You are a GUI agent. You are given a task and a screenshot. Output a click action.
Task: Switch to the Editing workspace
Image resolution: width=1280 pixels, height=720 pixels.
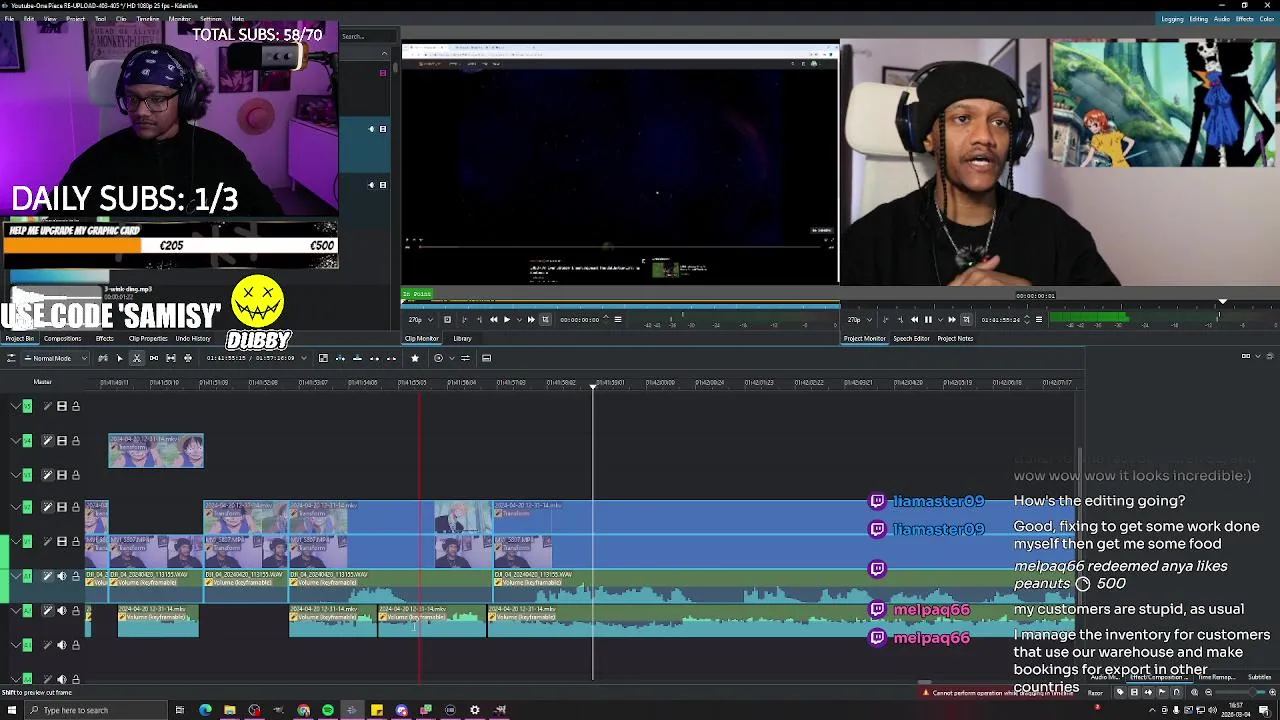click(x=1199, y=19)
